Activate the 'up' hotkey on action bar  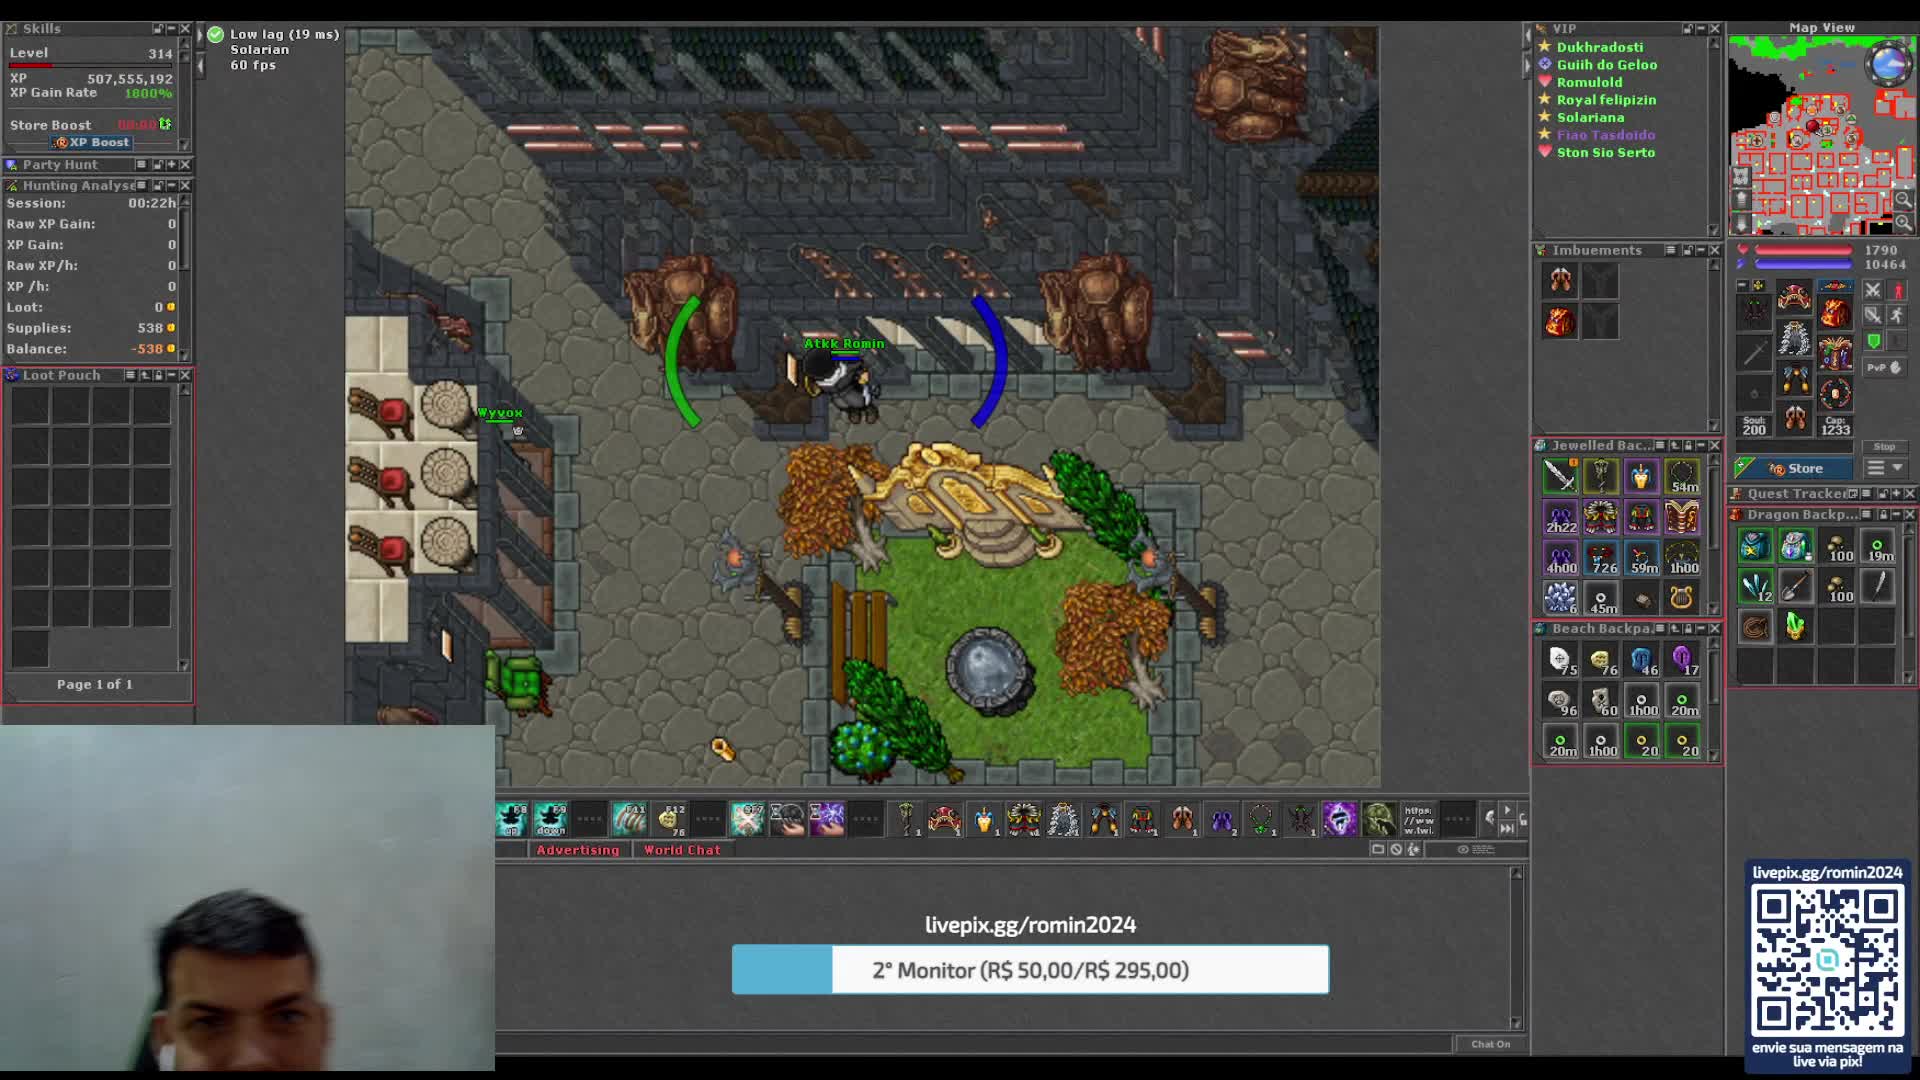pos(512,820)
